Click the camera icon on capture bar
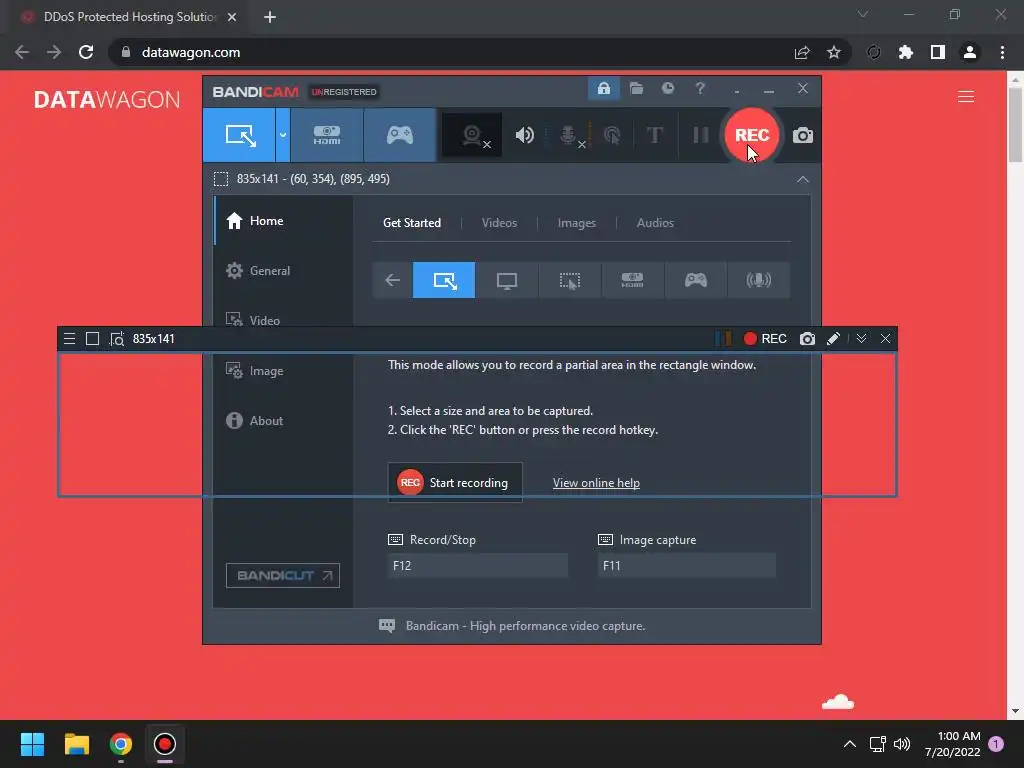Image resolution: width=1024 pixels, height=768 pixels. [x=807, y=338]
